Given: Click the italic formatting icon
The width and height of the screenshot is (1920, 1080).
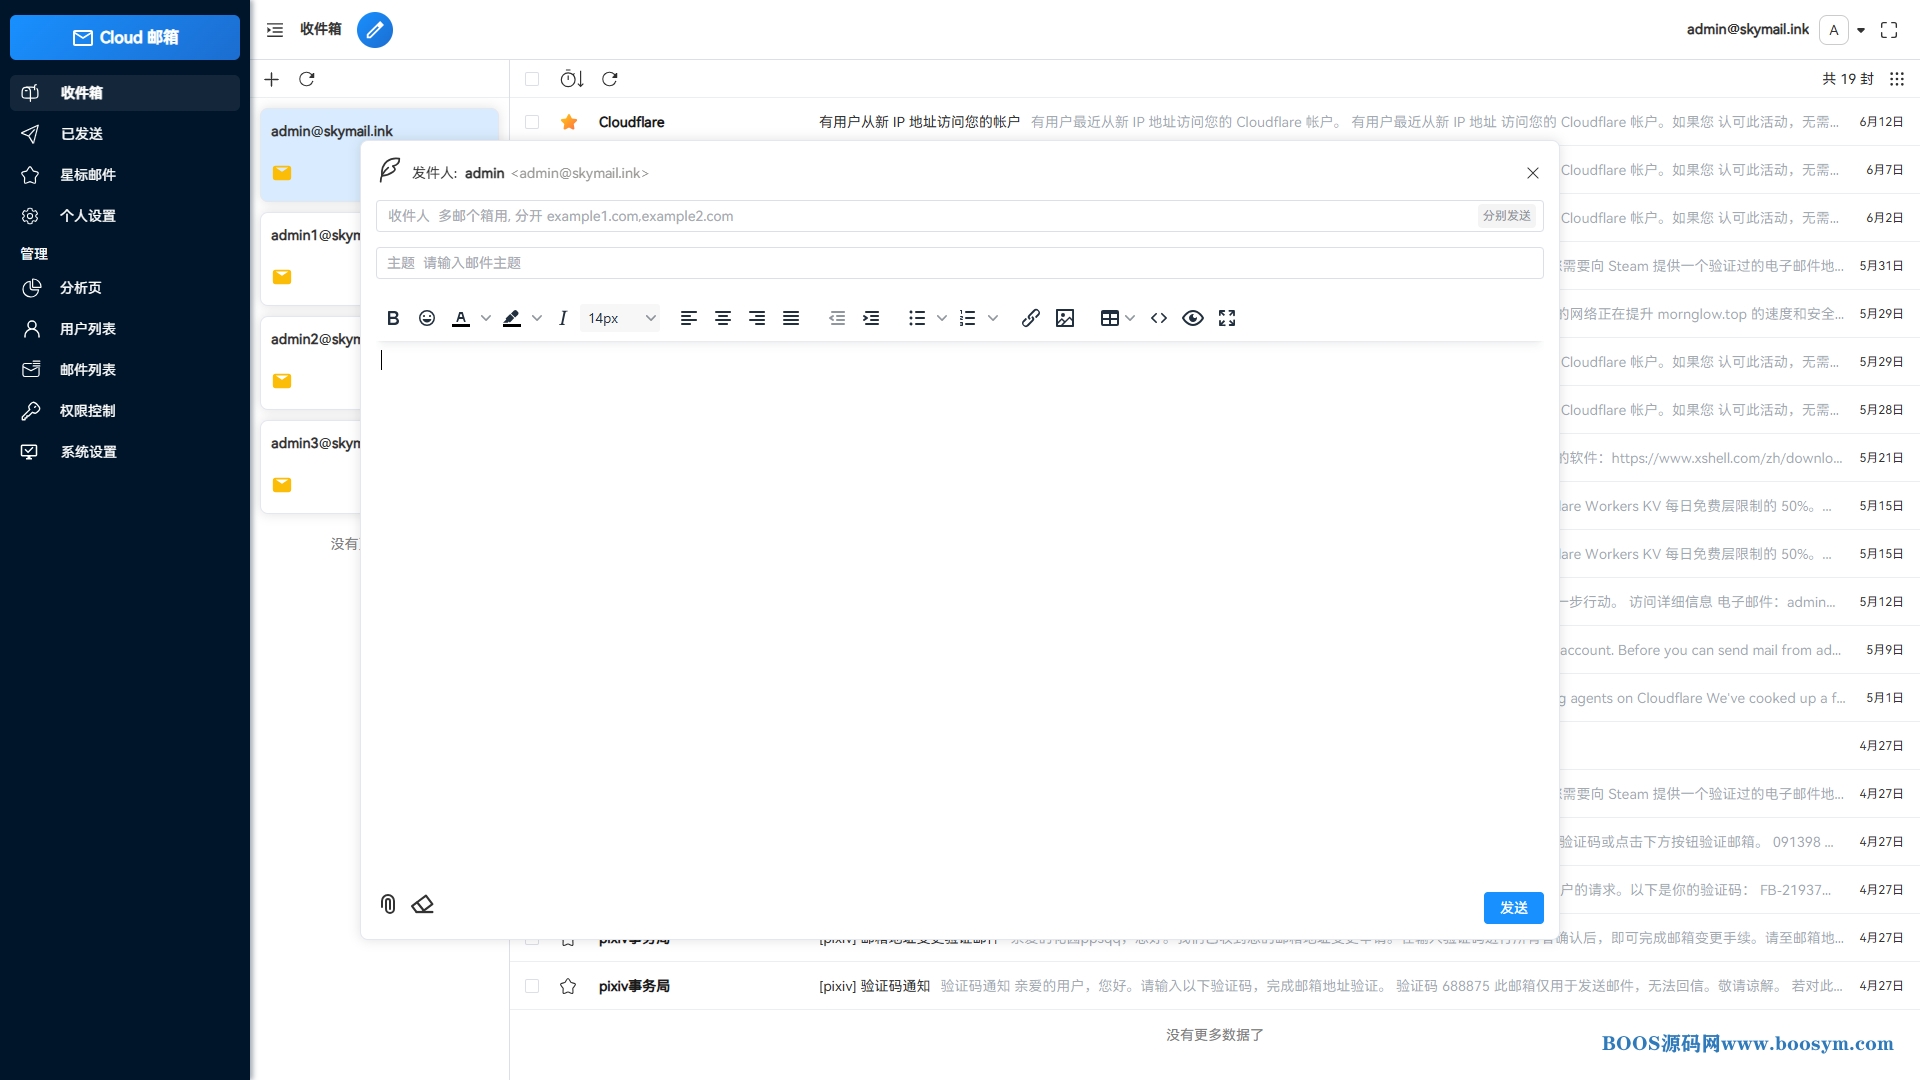Looking at the screenshot, I should pyautogui.click(x=563, y=318).
